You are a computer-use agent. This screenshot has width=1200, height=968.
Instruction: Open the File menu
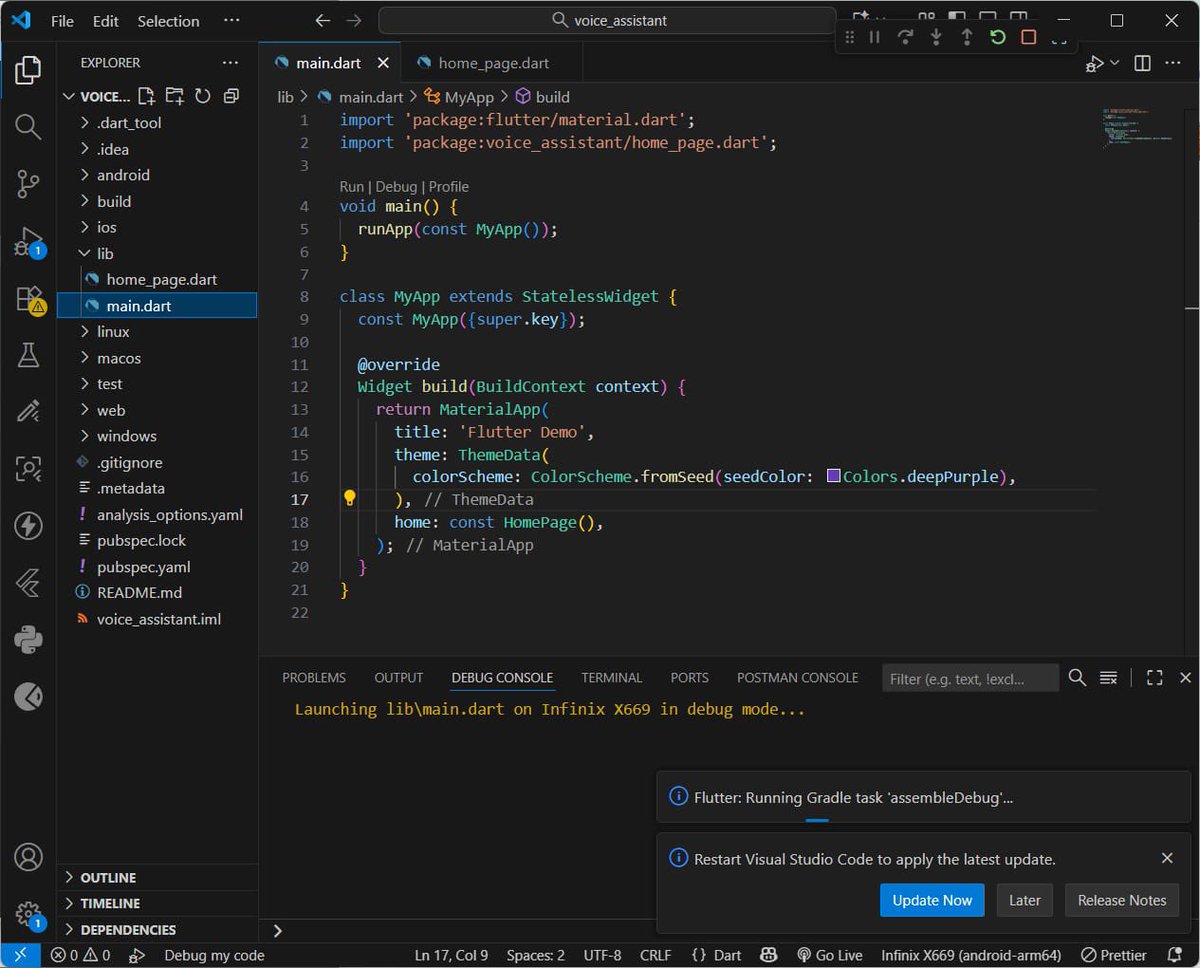point(62,21)
